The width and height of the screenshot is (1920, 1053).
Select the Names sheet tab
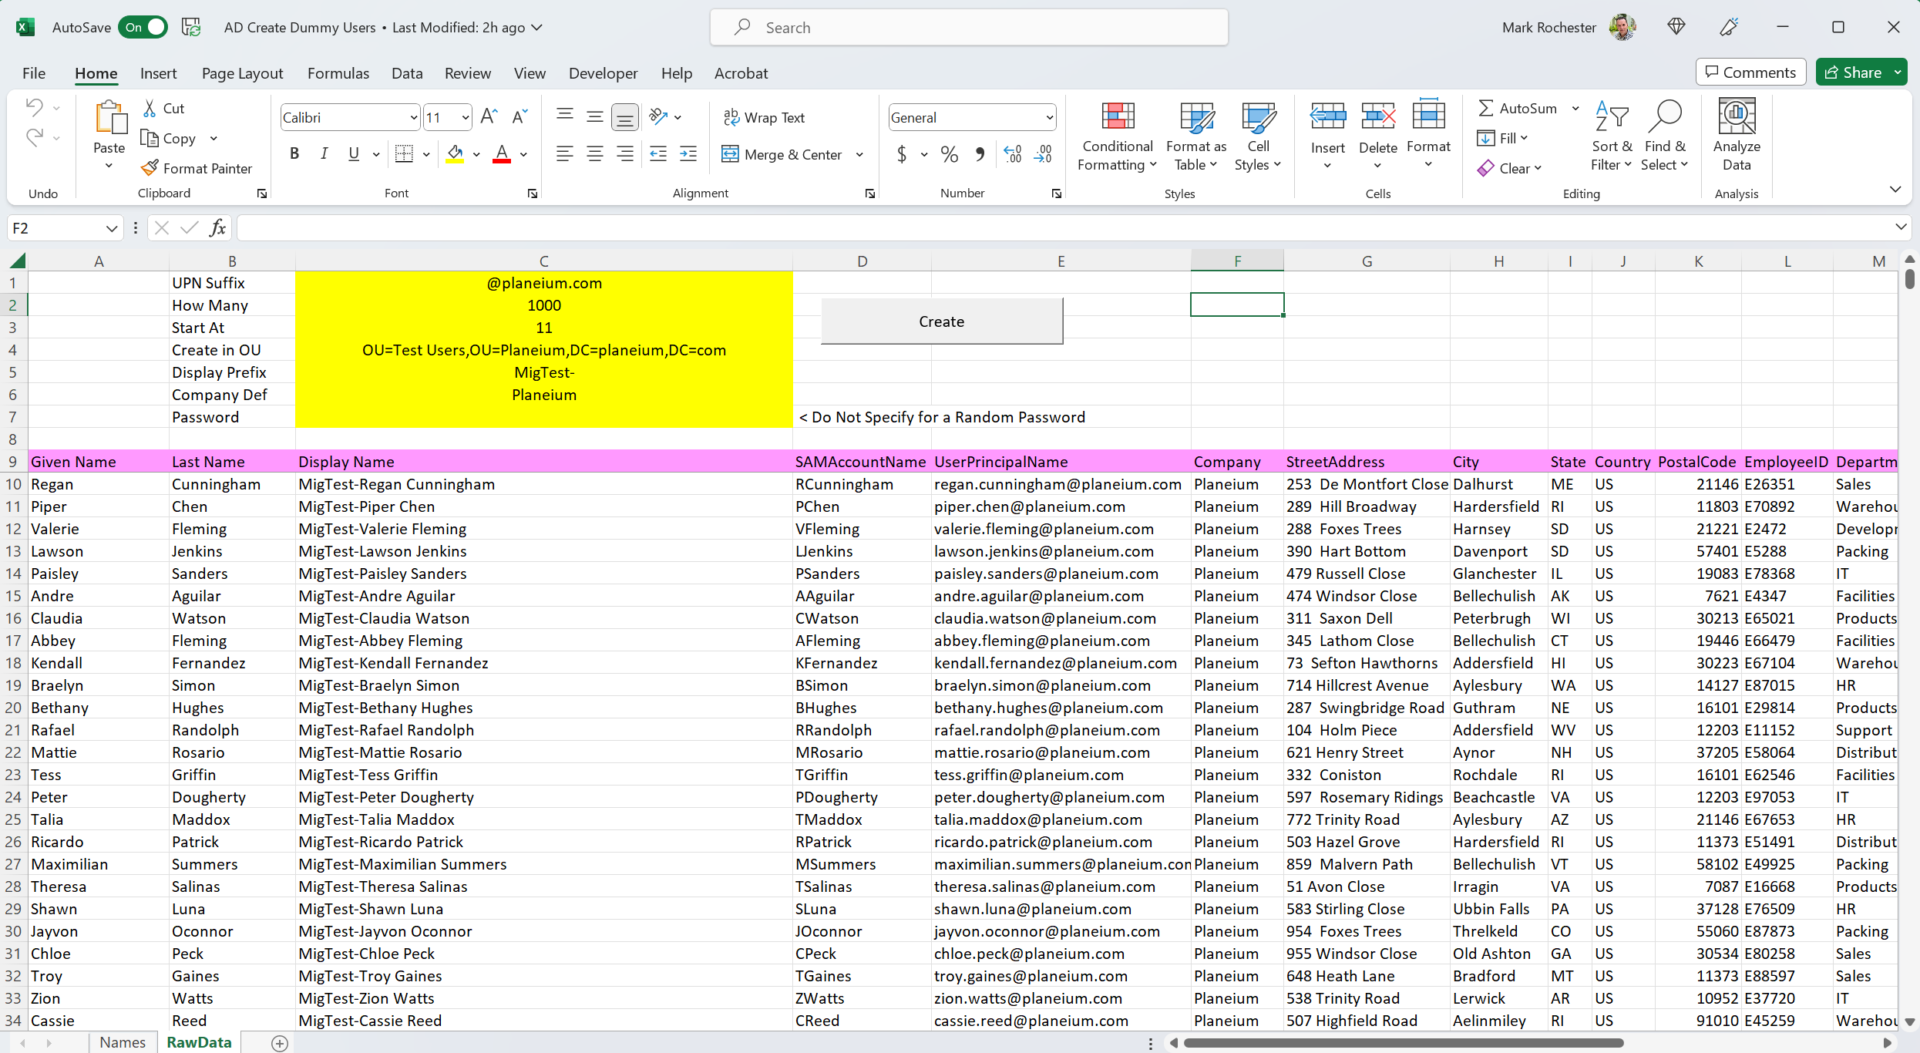point(123,1041)
